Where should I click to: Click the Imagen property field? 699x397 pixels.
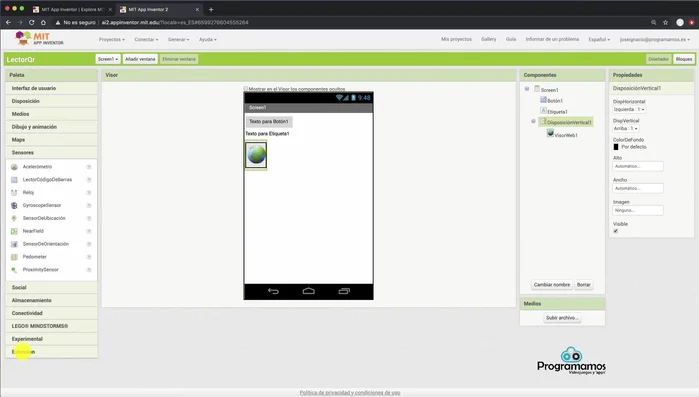[x=638, y=210]
